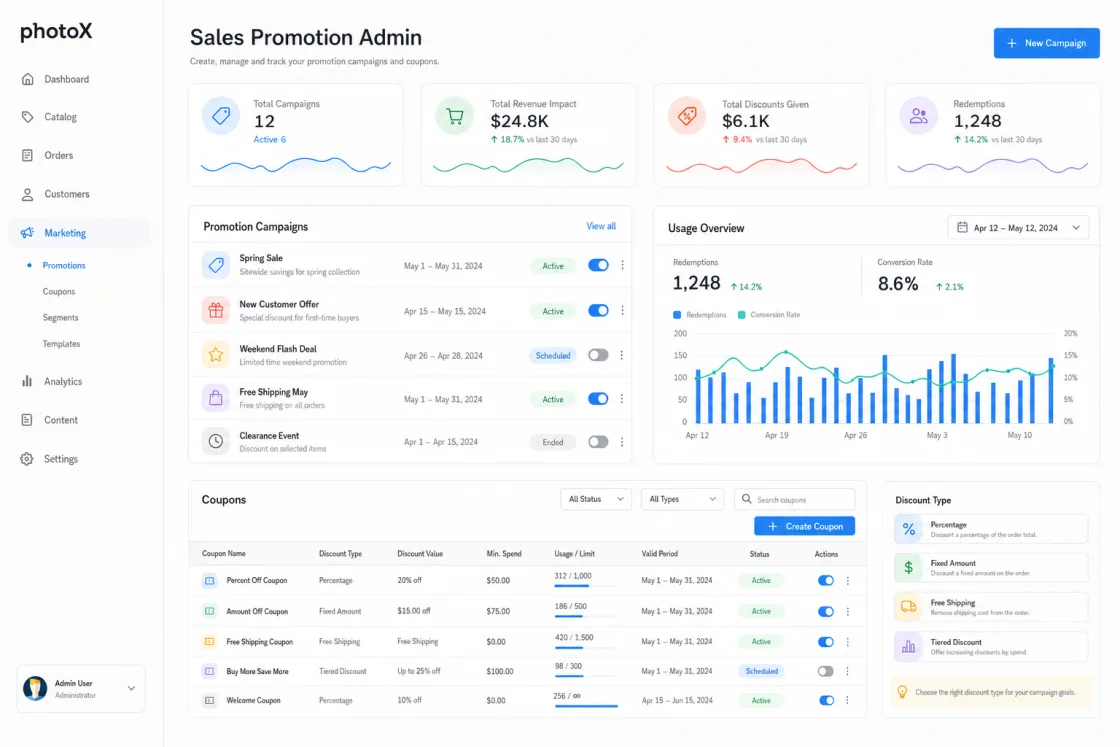1120x747 pixels.
Task: Click the Tiered Discount chart icon
Action: click(x=909, y=647)
